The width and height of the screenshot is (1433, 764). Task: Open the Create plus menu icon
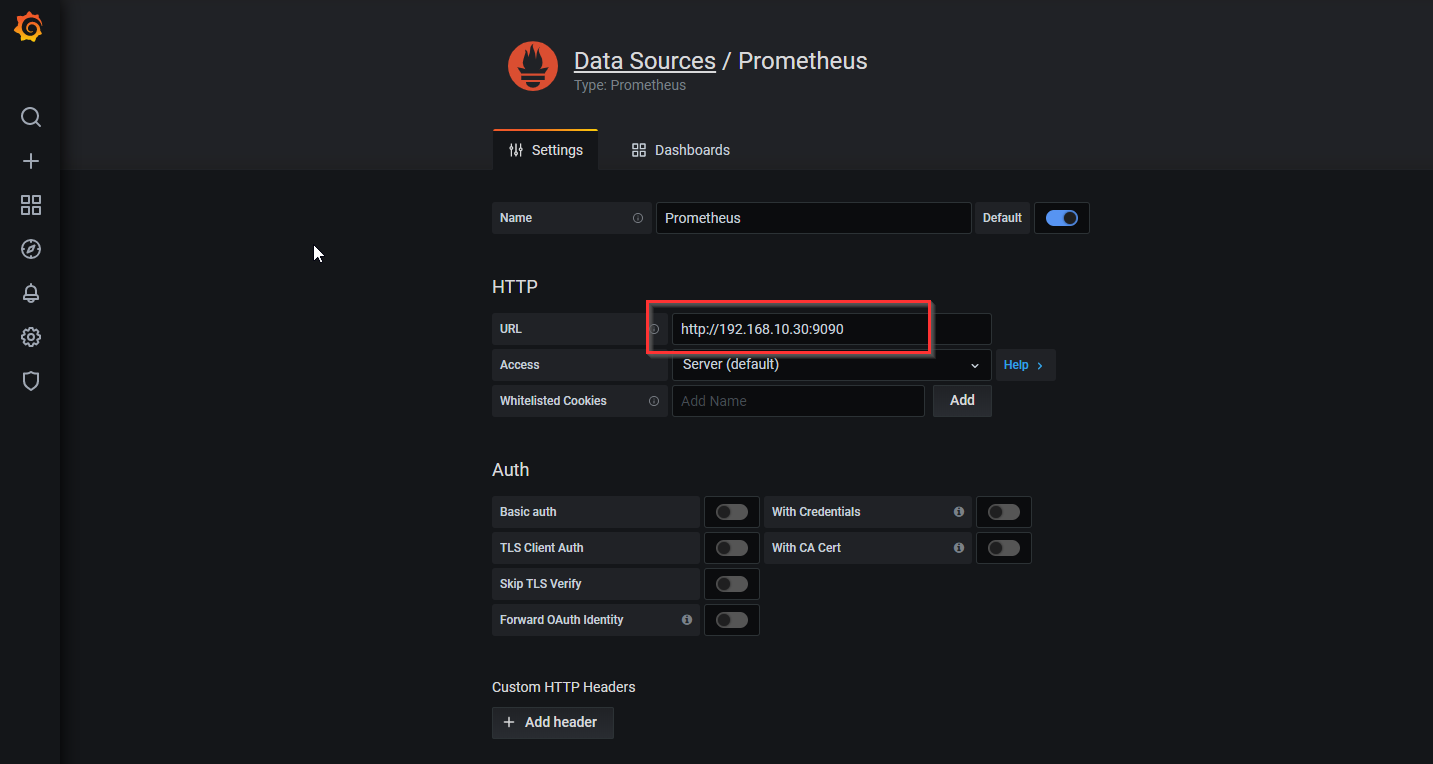tap(31, 161)
